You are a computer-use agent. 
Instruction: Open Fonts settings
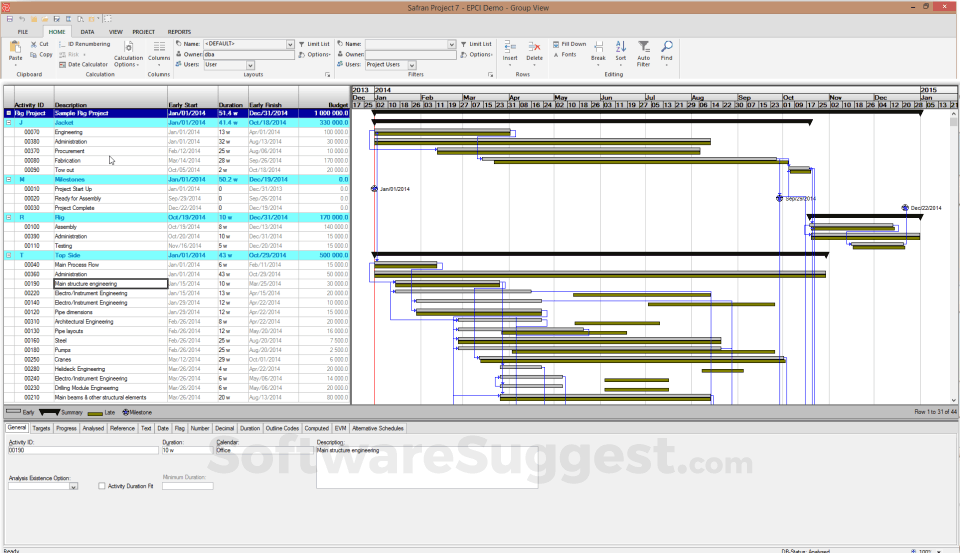tap(564, 55)
